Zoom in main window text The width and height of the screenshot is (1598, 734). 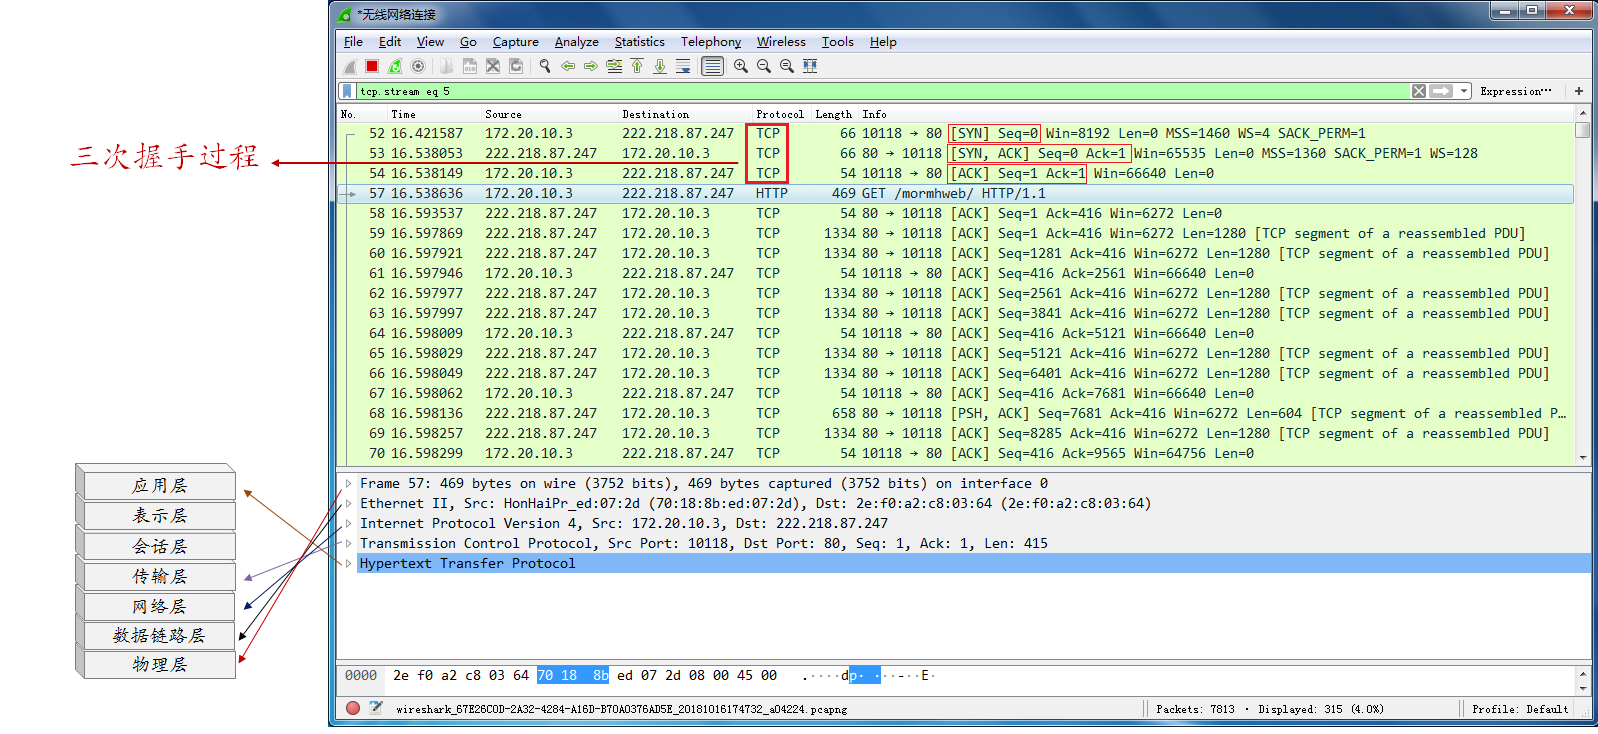point(741,66)
